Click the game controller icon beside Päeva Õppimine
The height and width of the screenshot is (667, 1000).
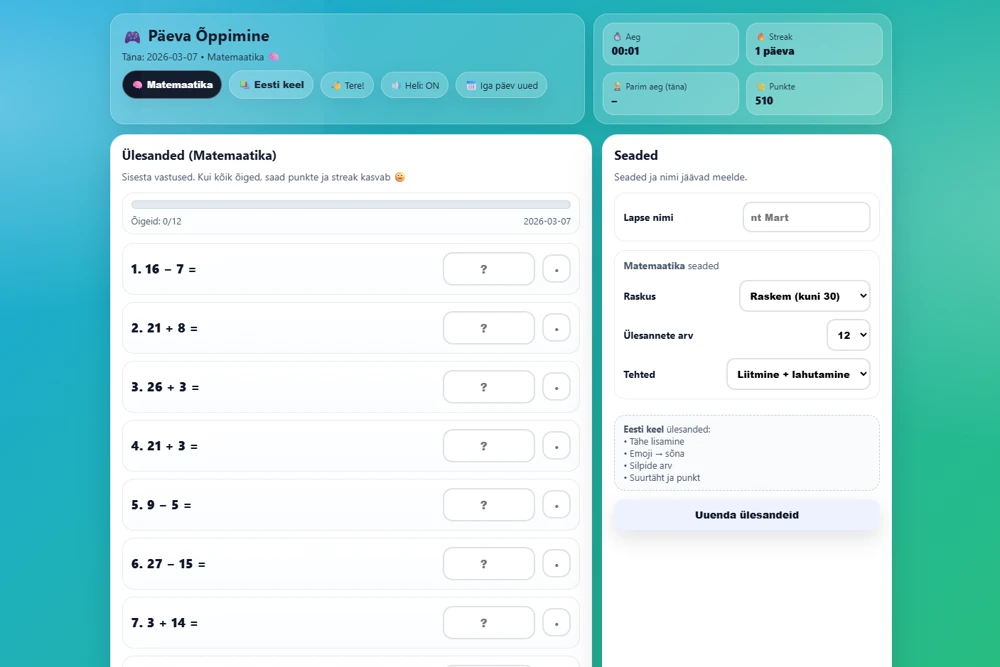[x=132, y=37]
